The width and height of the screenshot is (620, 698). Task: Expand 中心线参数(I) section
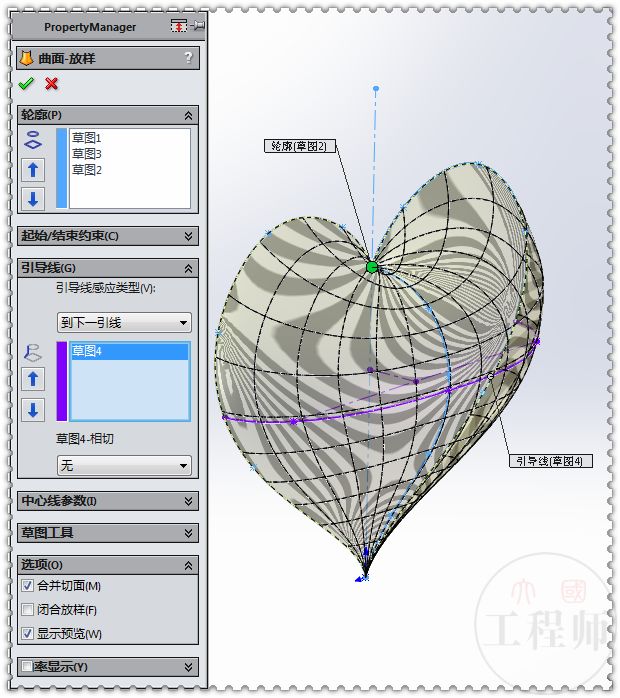(x=188, y=501)
